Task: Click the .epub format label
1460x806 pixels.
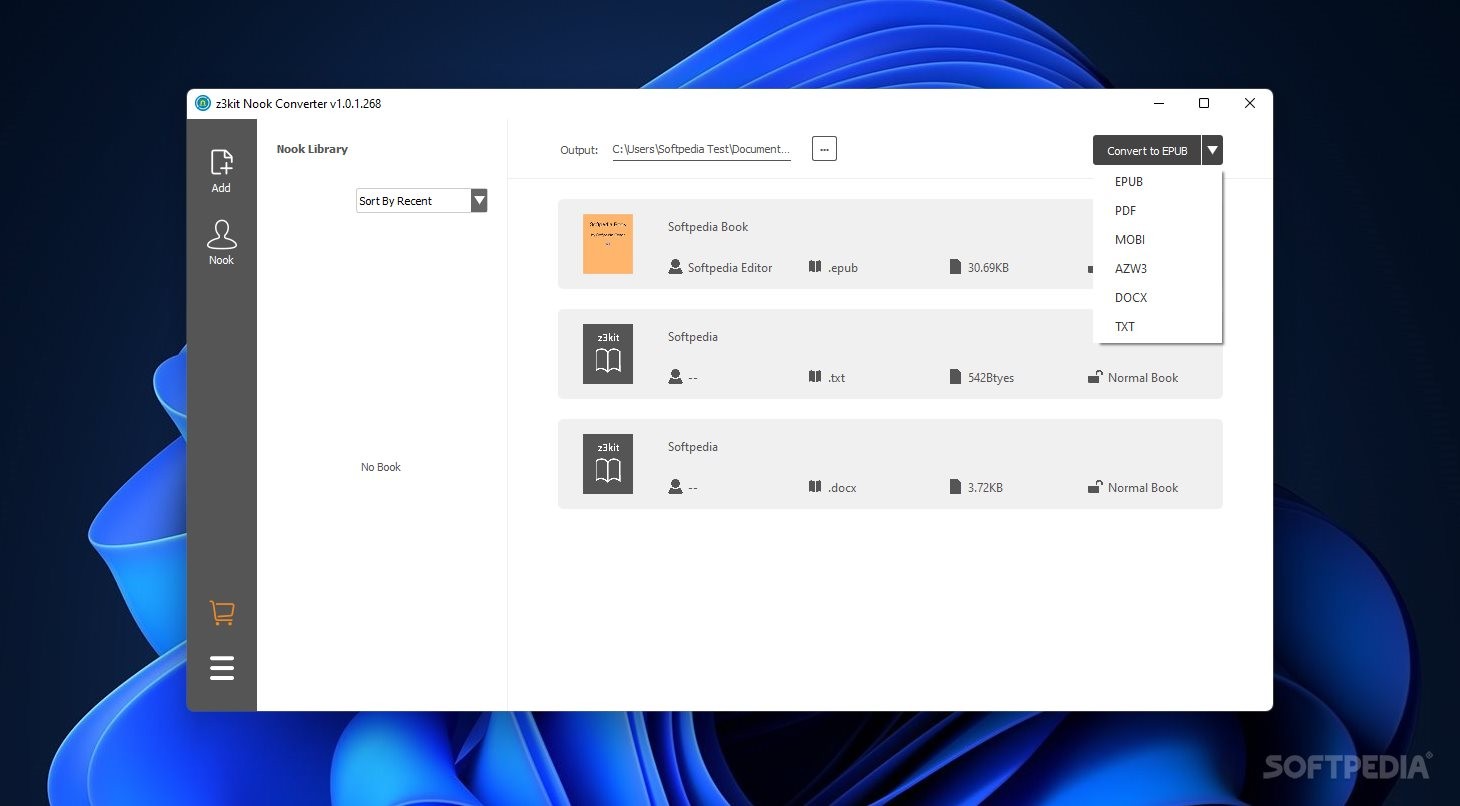Action: 843,268
